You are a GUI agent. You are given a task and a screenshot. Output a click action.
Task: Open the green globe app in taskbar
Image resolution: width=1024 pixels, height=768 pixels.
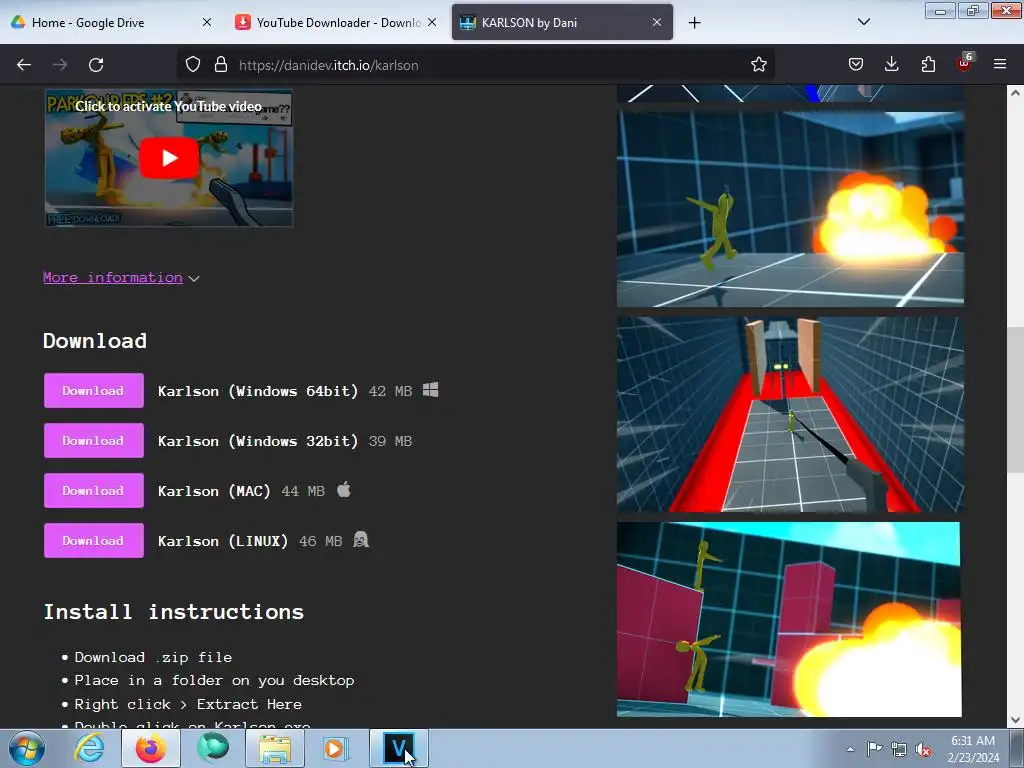pos(213,748)
